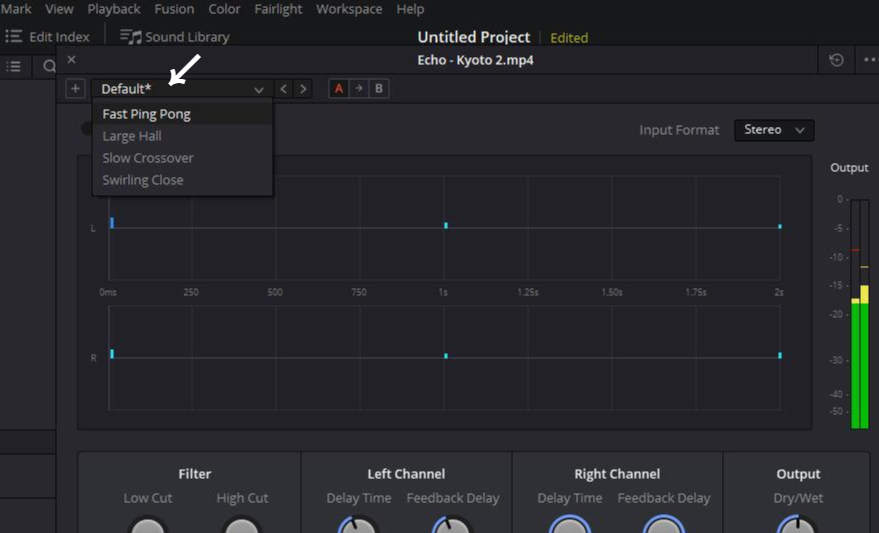Click the left channel first echo marker
Viewport: 879px width, 533px height.
coord(112,223)
